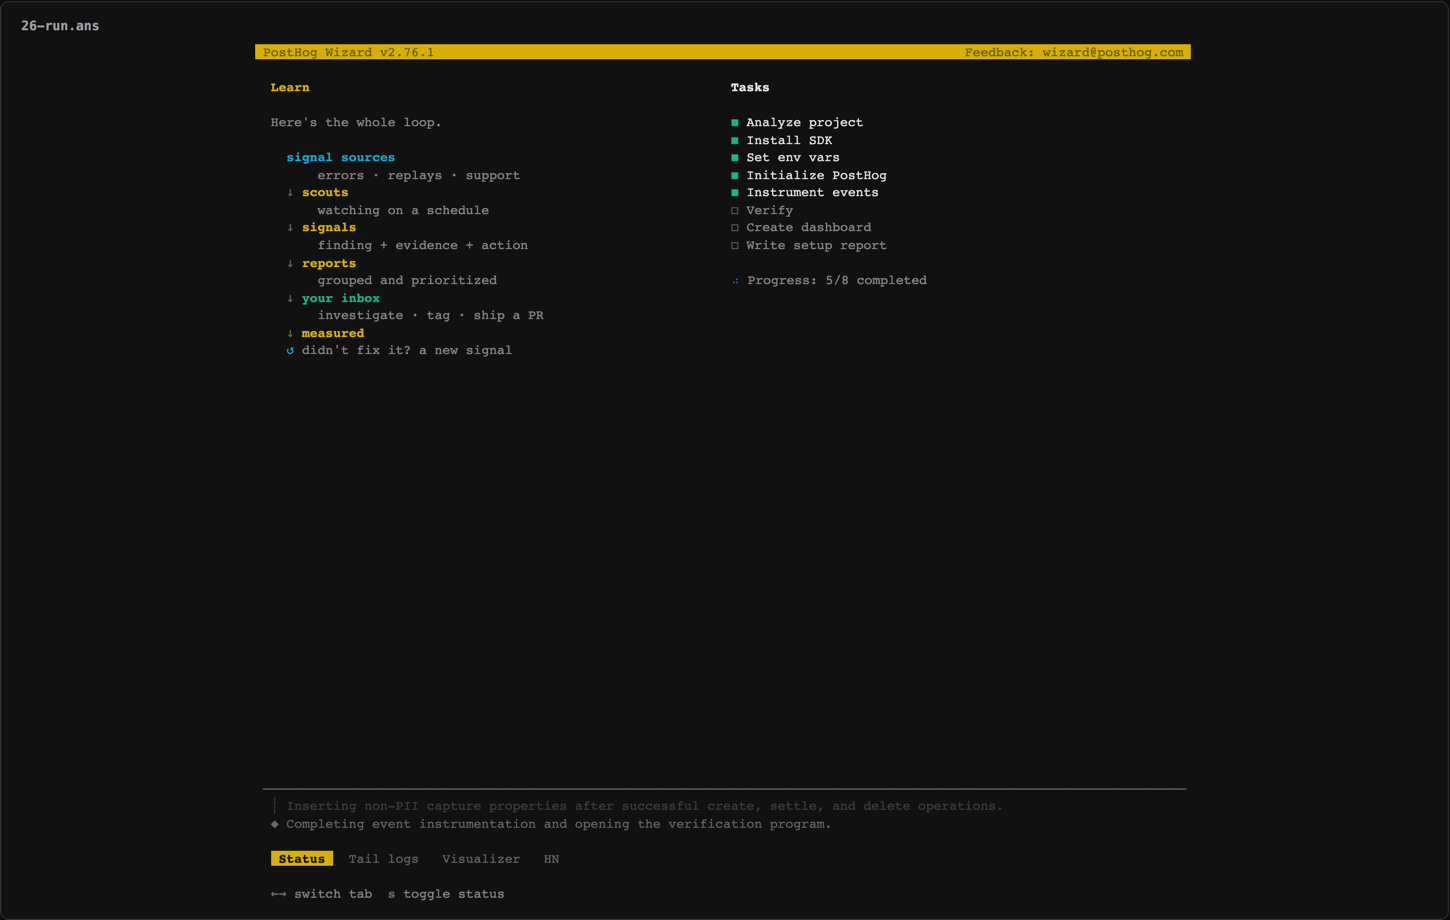
Task: Click the spinner icon beside Progress
Action: click(x=735, y=281)
